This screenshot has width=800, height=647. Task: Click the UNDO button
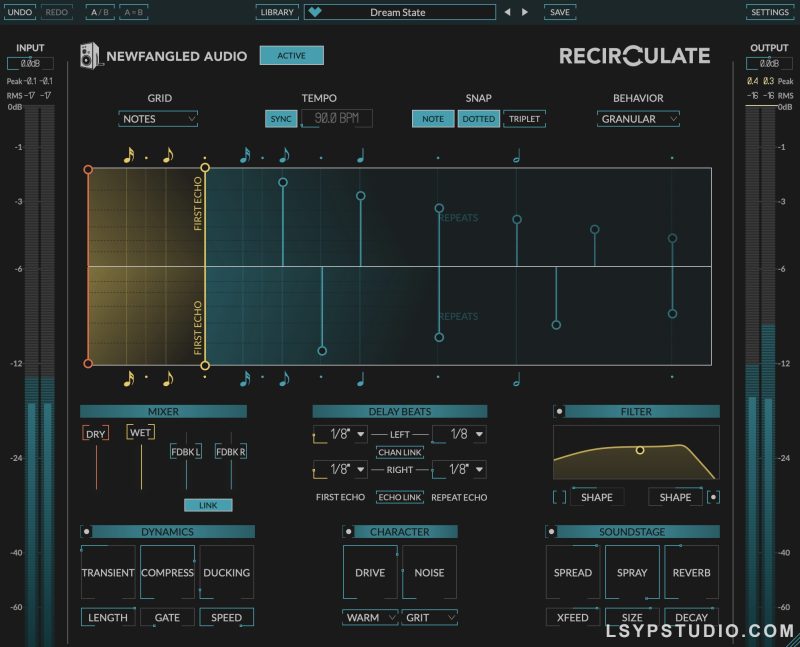[x=19, y=12]
